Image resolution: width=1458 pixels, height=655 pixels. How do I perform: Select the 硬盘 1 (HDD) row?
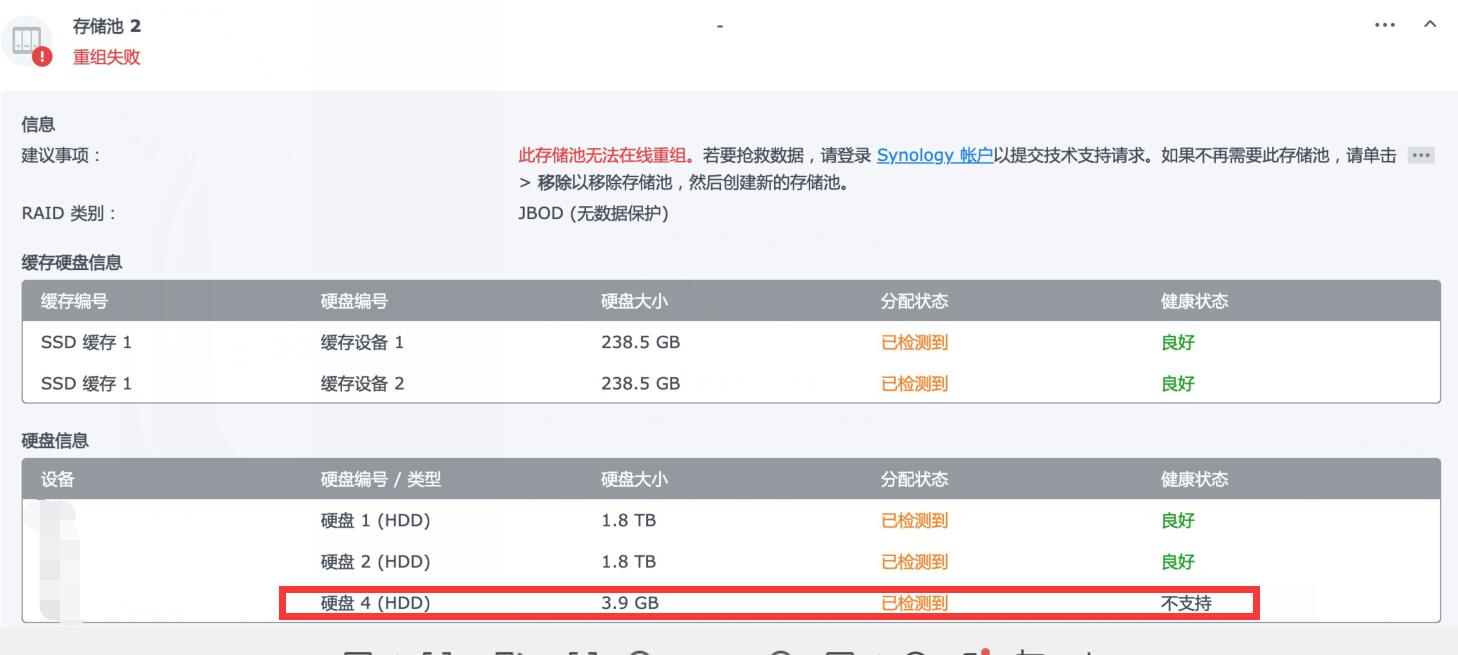tap(375, 520)
